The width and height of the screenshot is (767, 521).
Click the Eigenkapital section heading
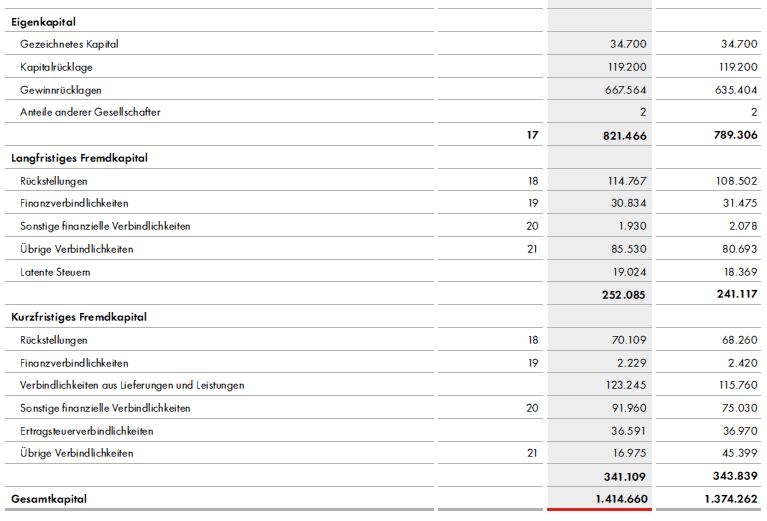(x=43, y=22)
